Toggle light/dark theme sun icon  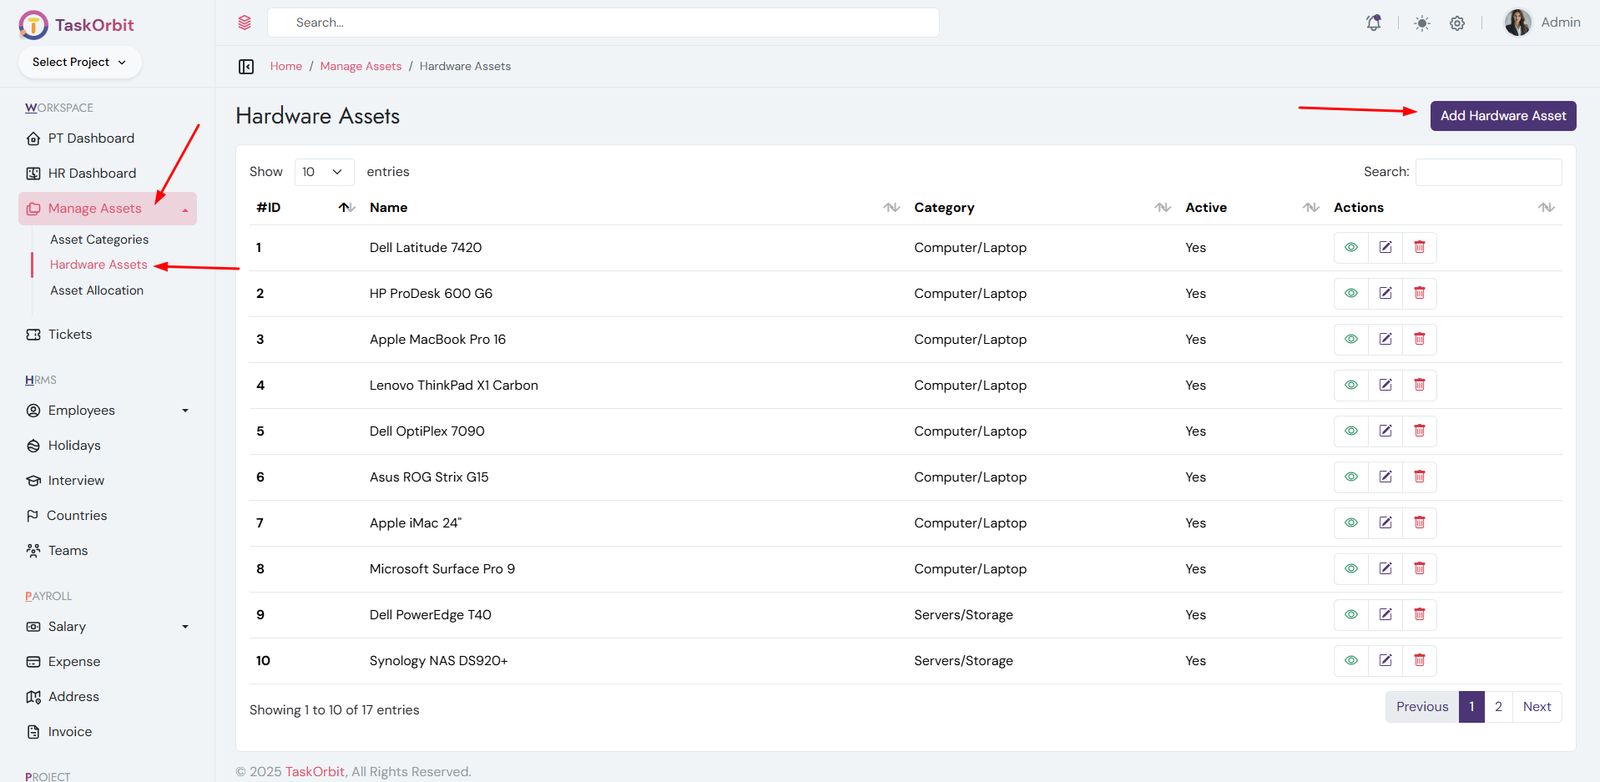1421,23
